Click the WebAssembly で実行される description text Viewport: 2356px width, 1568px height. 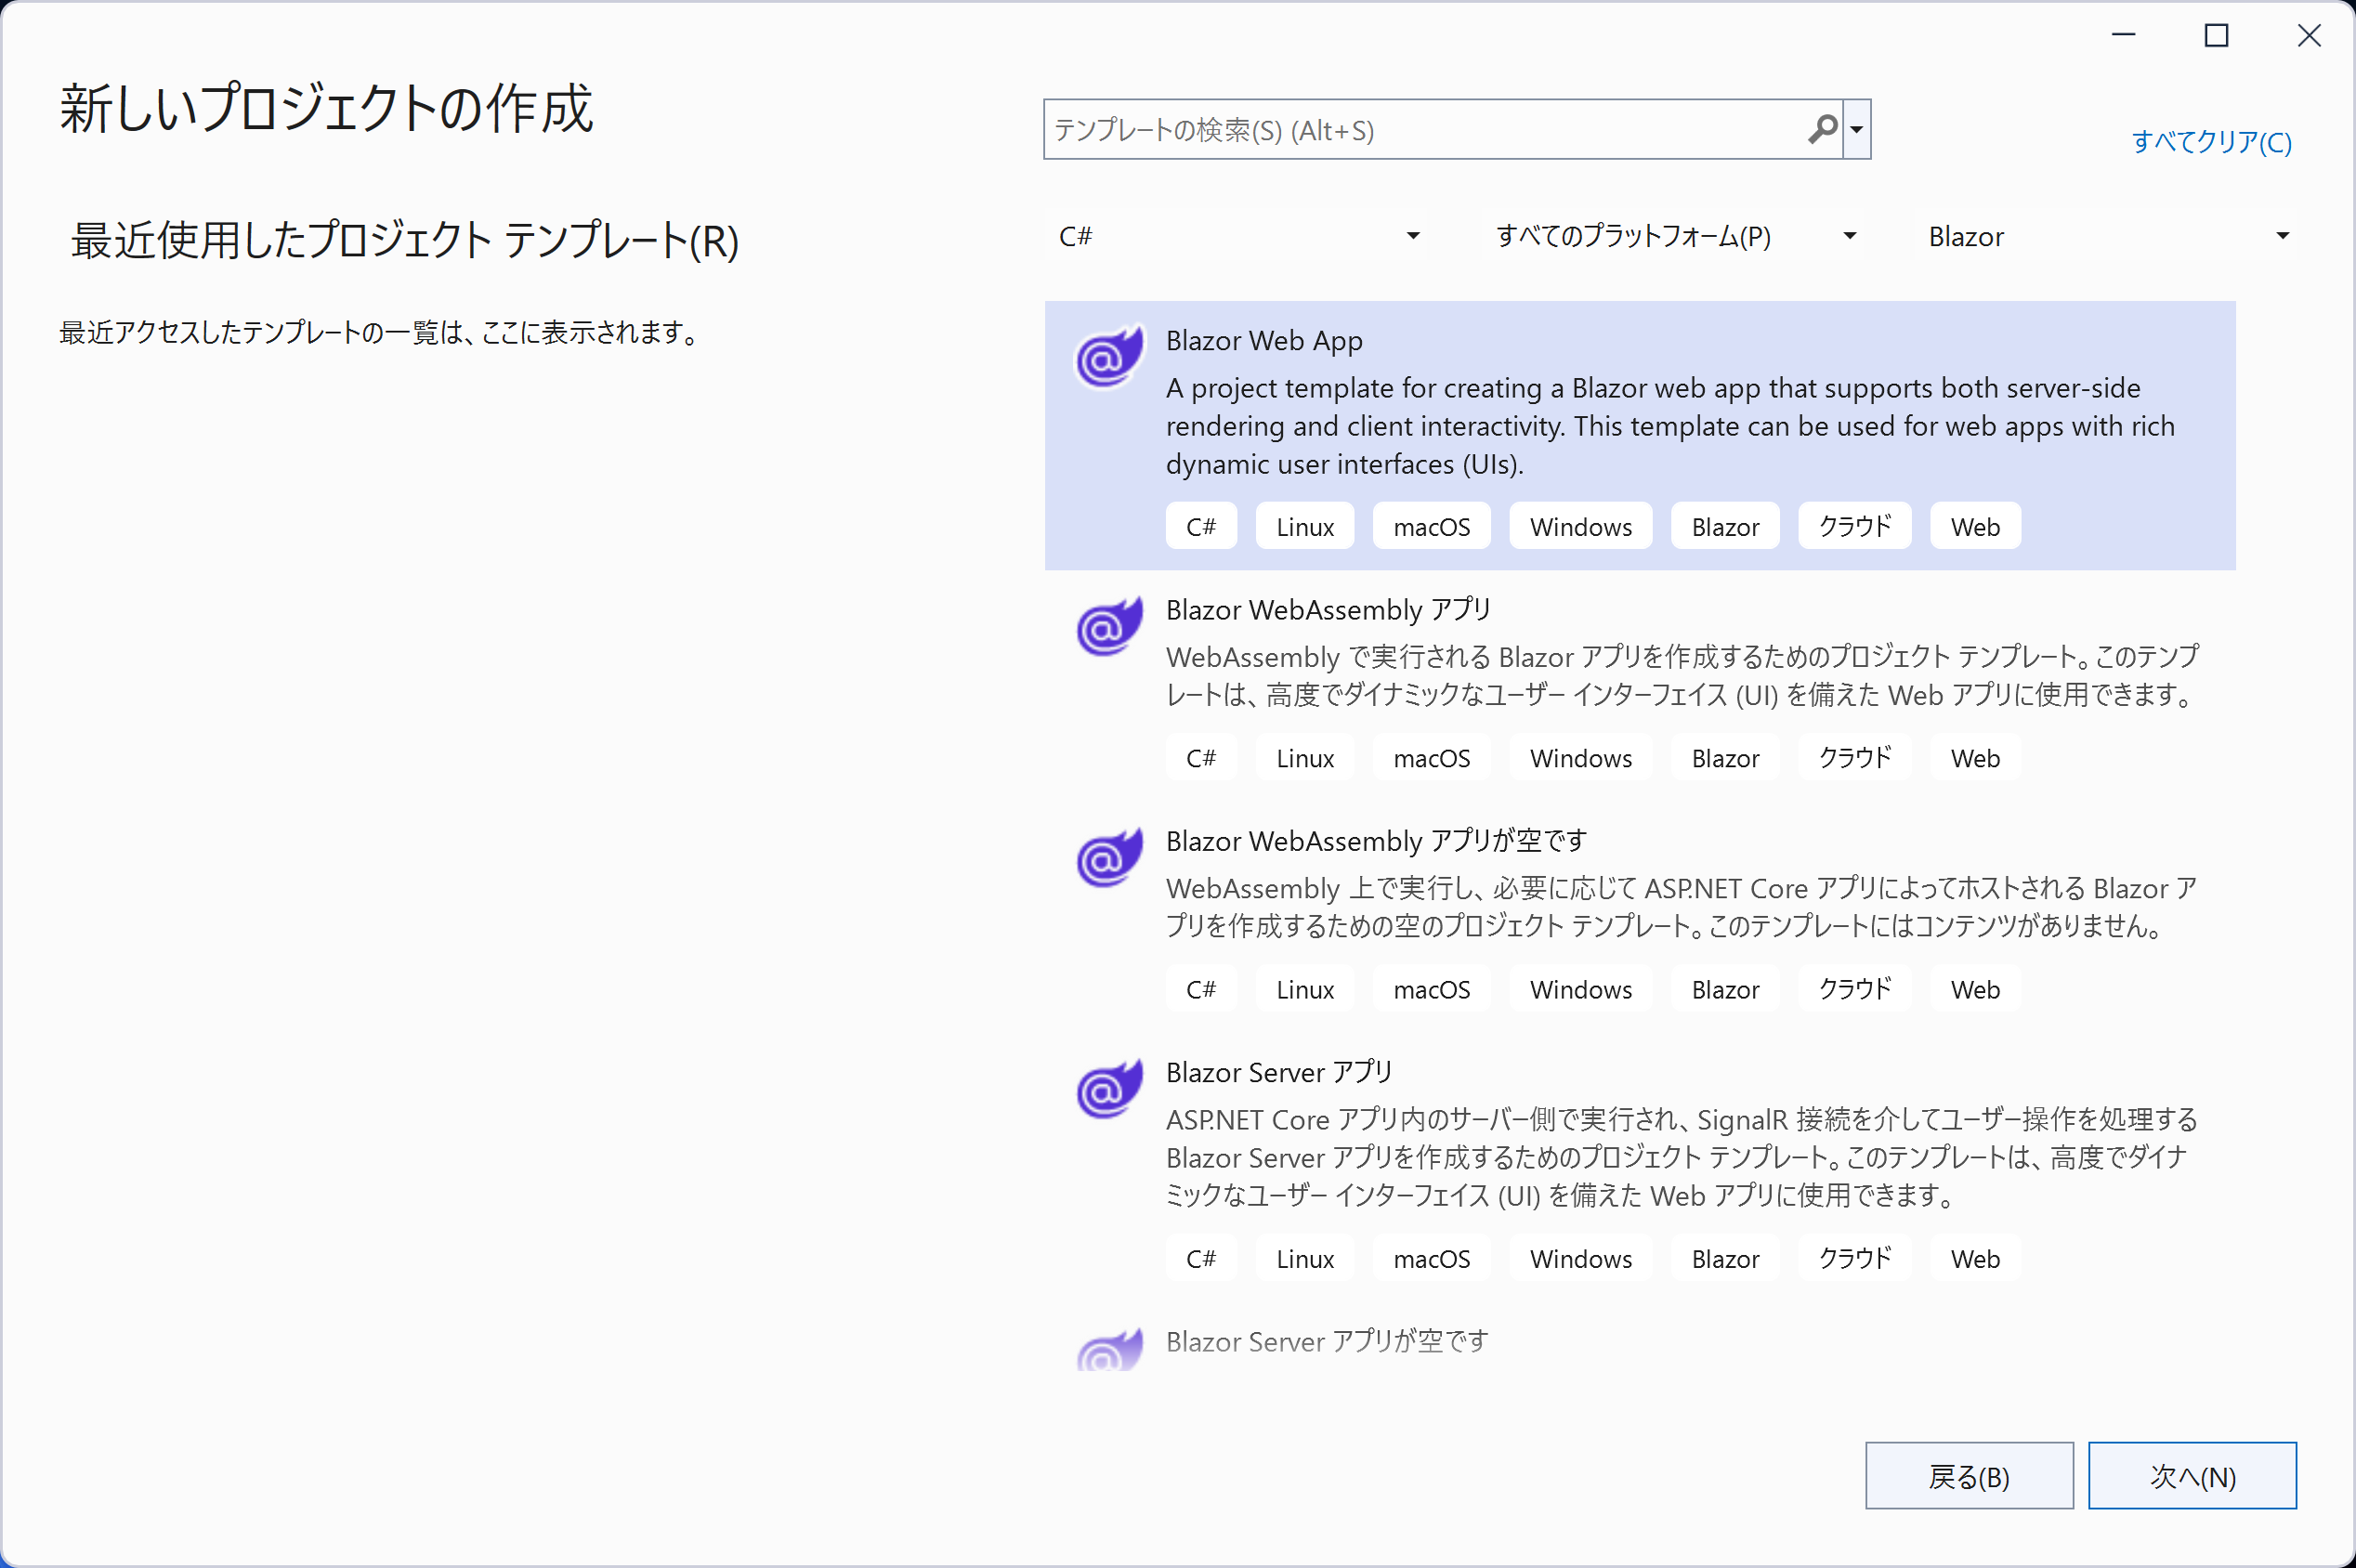pos(1682,675)
